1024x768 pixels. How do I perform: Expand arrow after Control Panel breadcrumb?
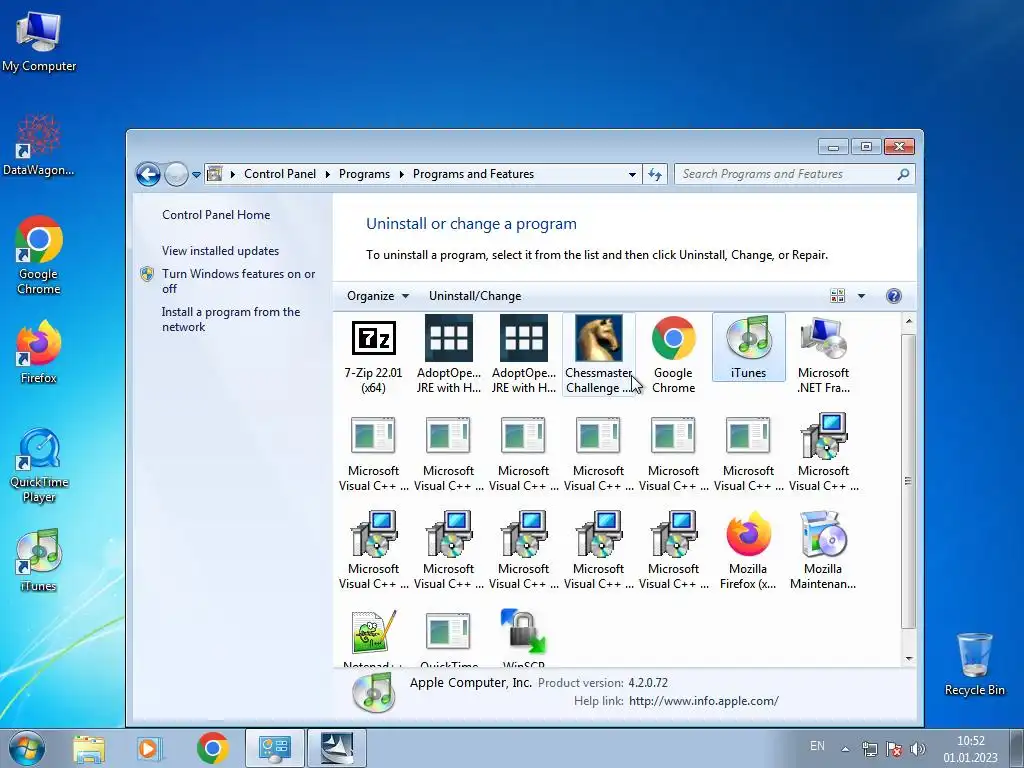click(x=327, y=174)
